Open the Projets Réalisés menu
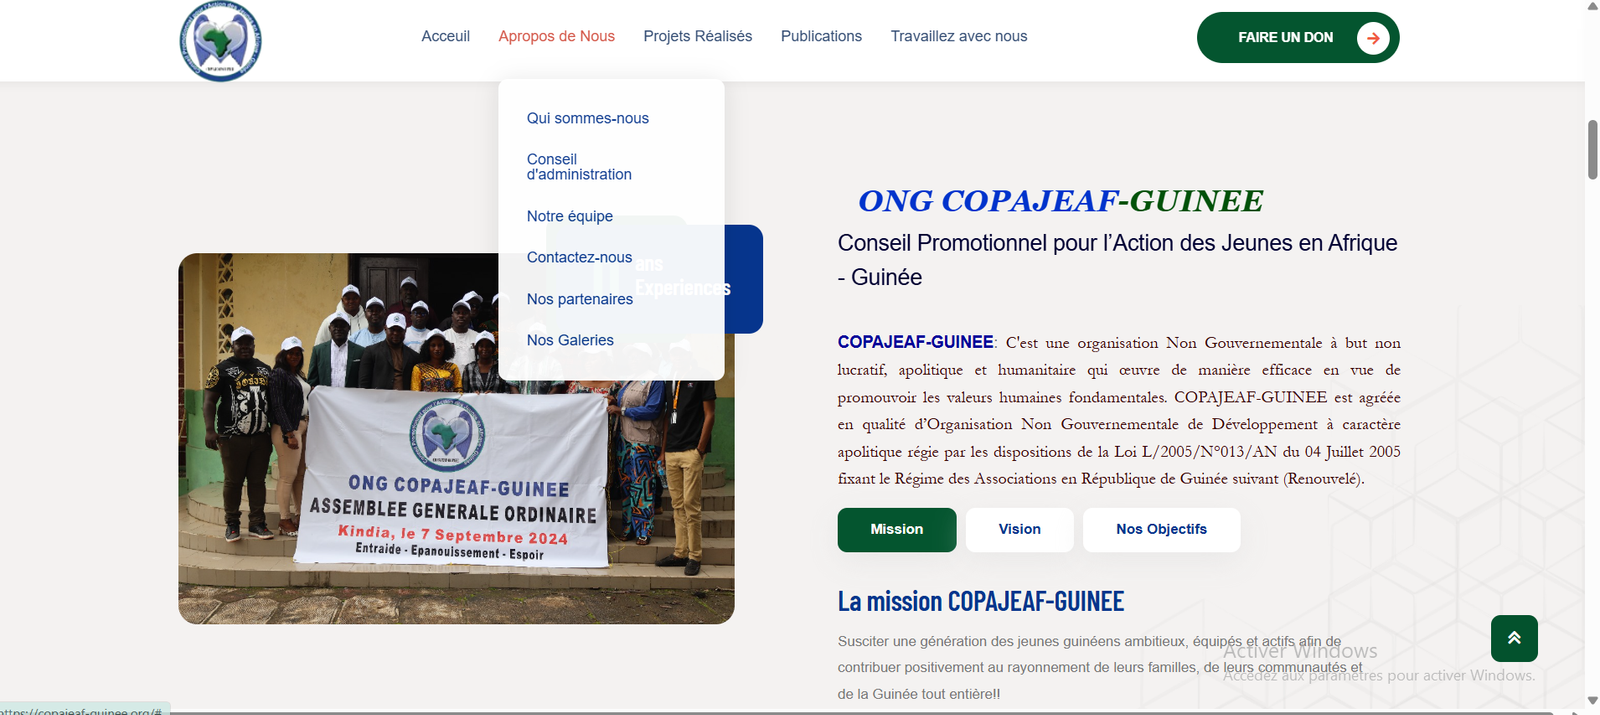 click(697, 36)
